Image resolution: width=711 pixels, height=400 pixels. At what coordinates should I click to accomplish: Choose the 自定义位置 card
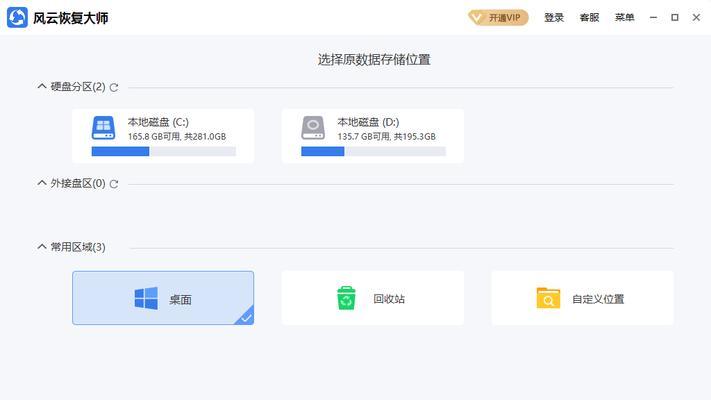(x=583, y=298)
